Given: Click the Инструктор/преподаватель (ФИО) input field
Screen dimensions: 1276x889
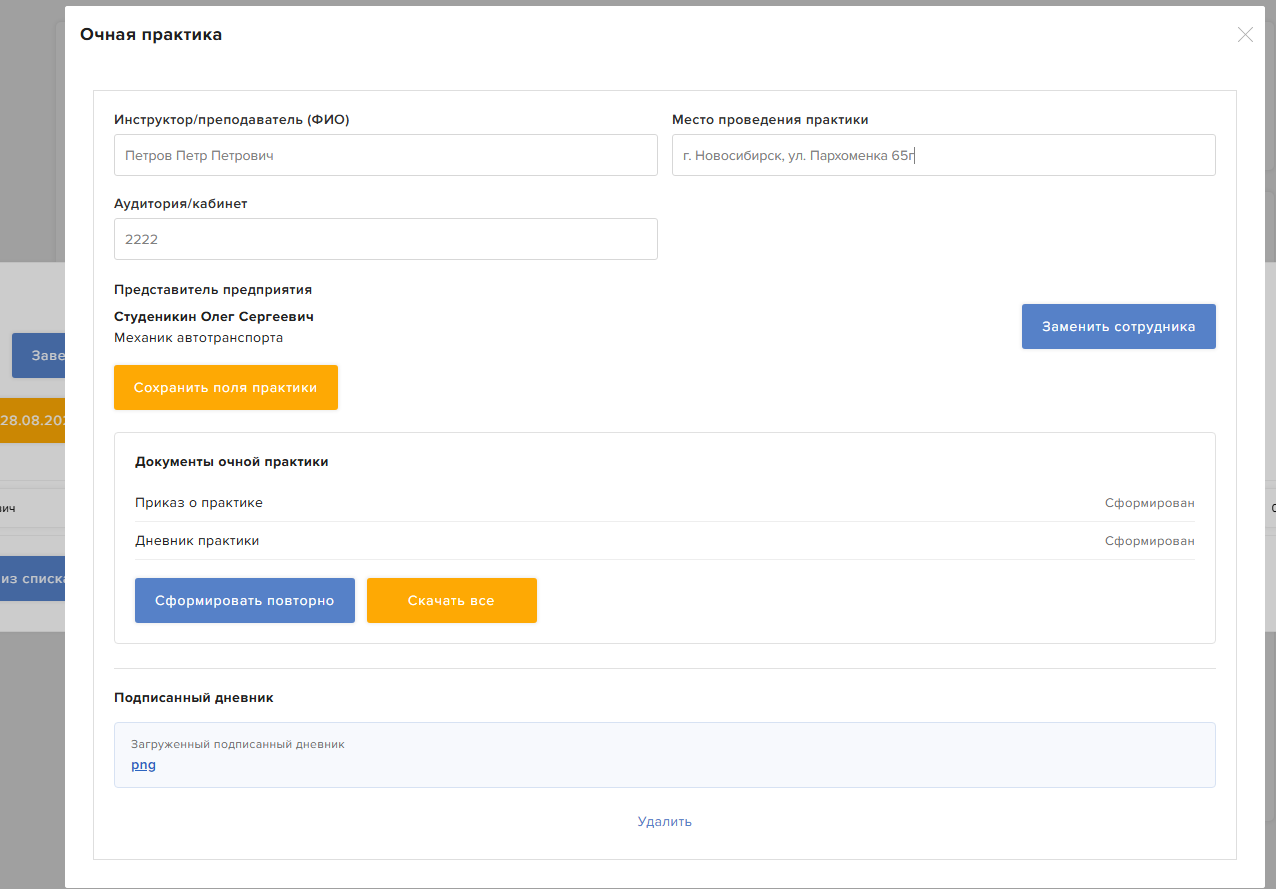Looking at the screenshot, I should point(386,155).
